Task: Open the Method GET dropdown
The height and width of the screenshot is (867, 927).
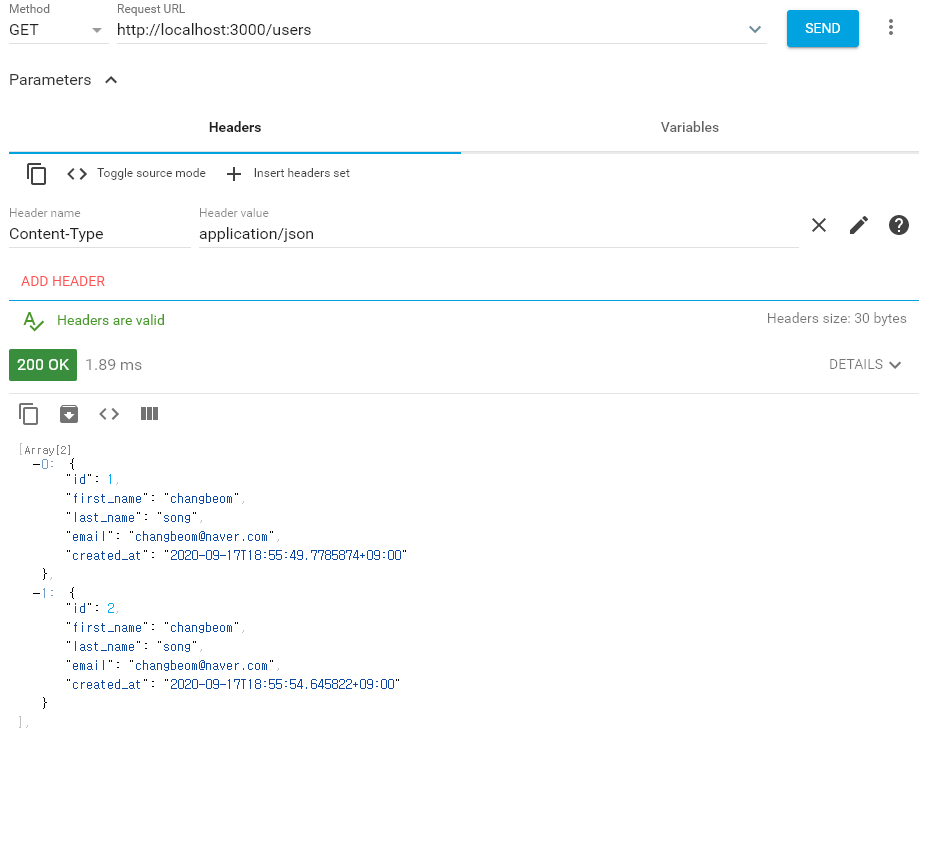Action: pyautogui.click(x=58, y=30)
